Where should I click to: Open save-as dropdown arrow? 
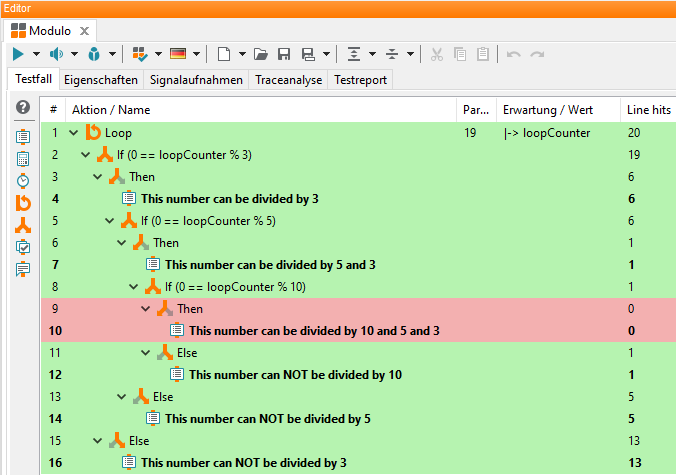326,54
